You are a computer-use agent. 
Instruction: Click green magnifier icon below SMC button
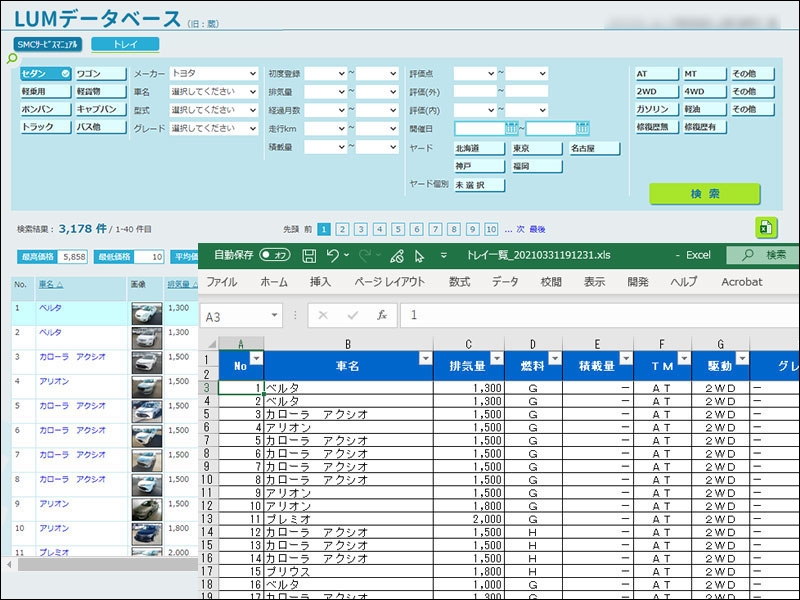tap(12, 58)
